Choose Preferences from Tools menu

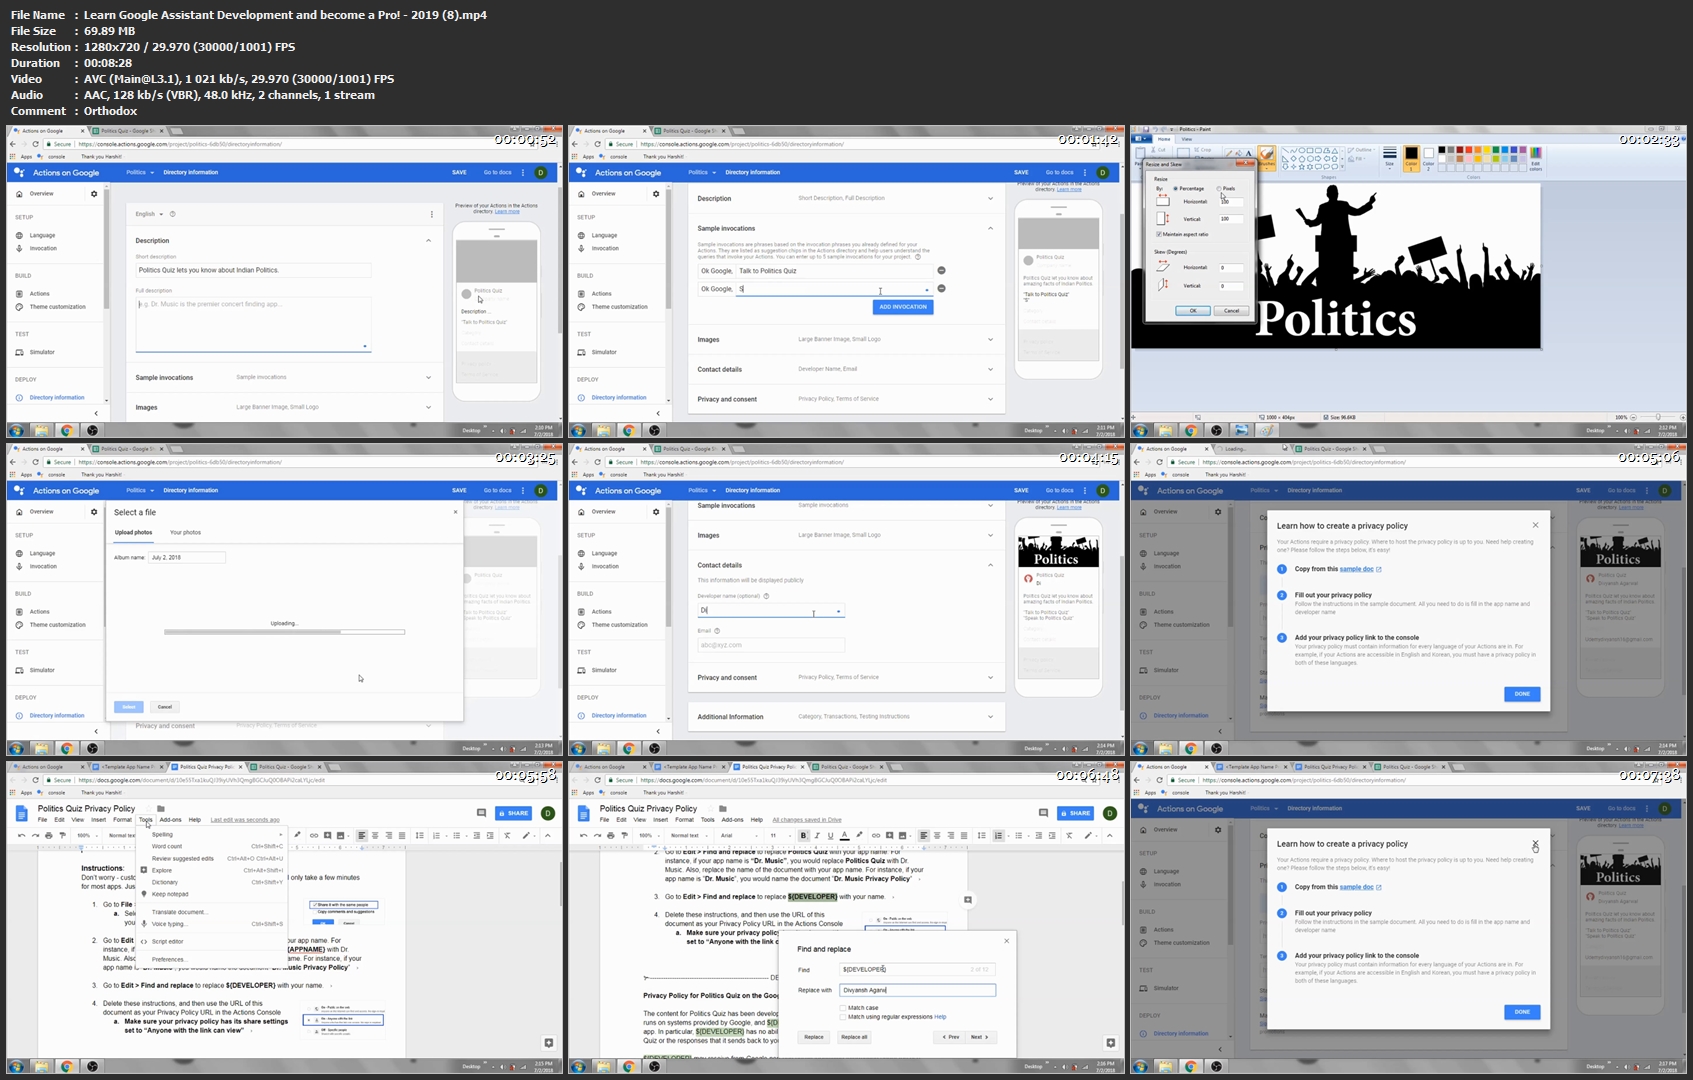tap(213, 959)
